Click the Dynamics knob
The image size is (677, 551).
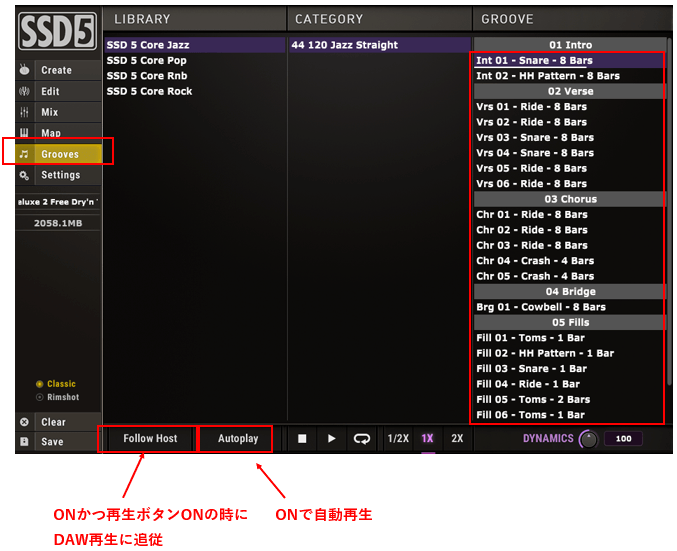tap(588, 440)
